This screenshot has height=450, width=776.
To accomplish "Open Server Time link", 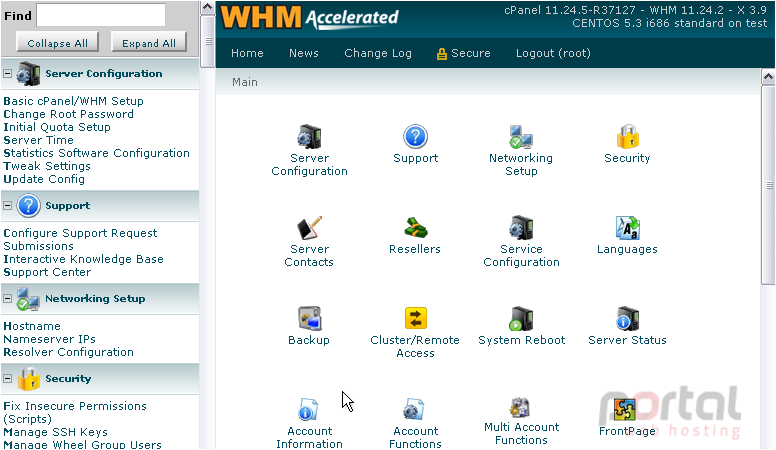I will point(38,140).
